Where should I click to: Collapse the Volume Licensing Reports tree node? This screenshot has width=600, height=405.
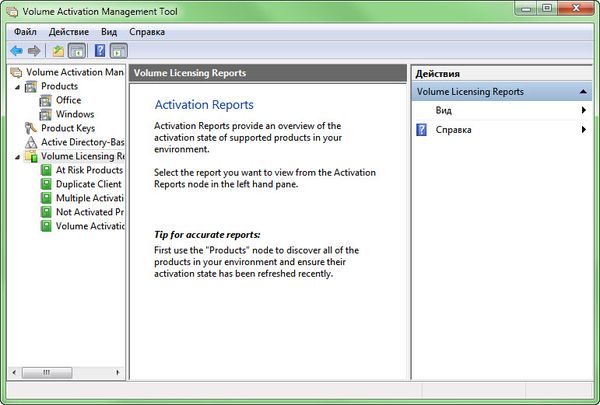point(17,156)
